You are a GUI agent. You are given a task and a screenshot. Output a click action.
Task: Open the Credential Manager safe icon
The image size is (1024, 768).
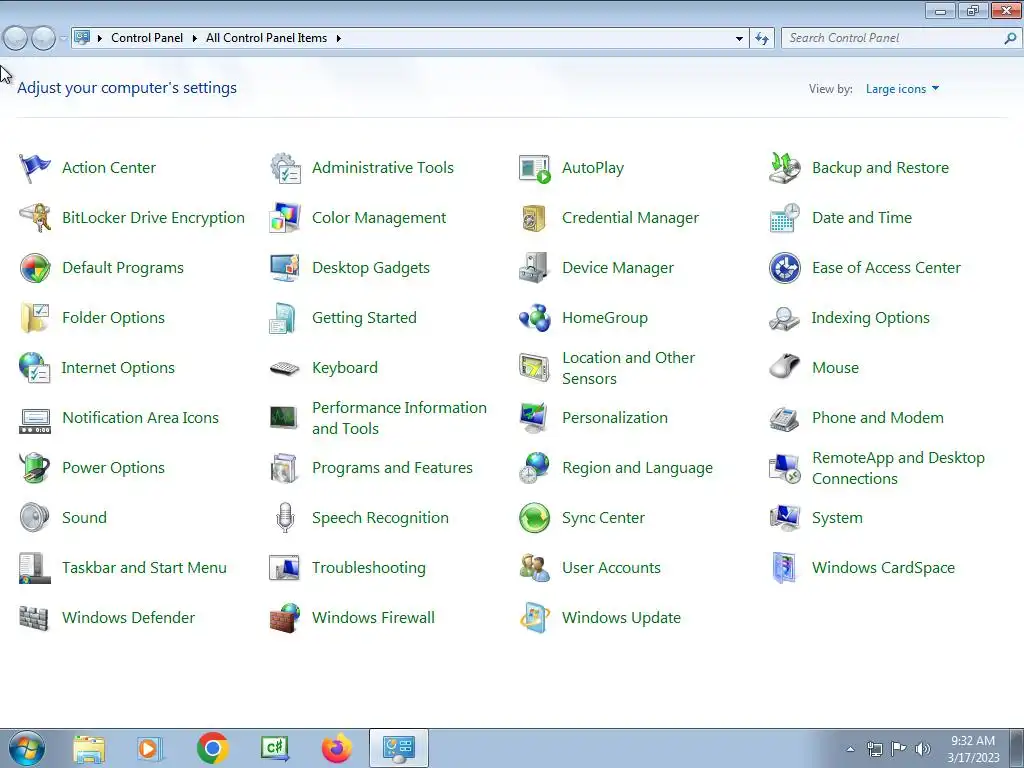535,217
